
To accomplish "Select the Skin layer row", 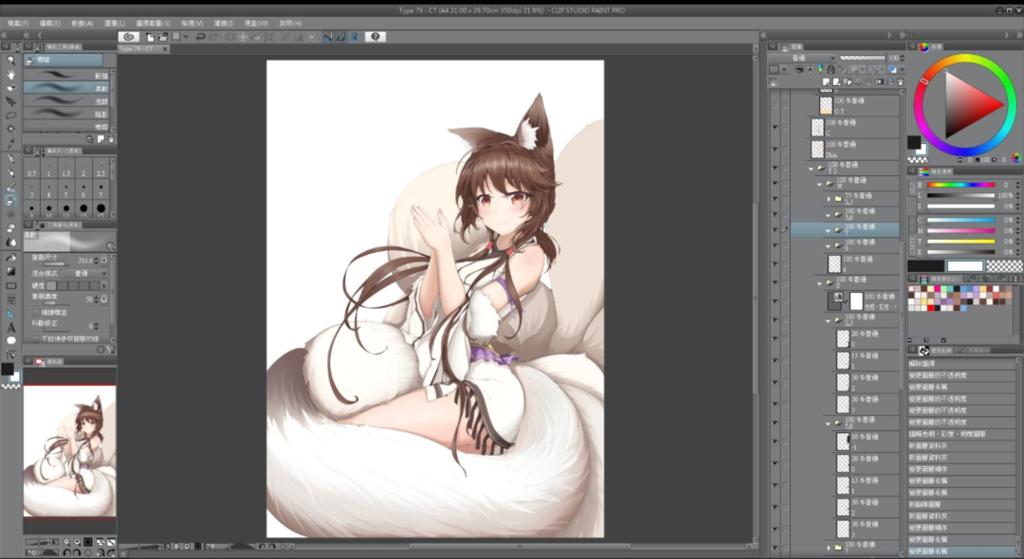I will tap(853, 149).
